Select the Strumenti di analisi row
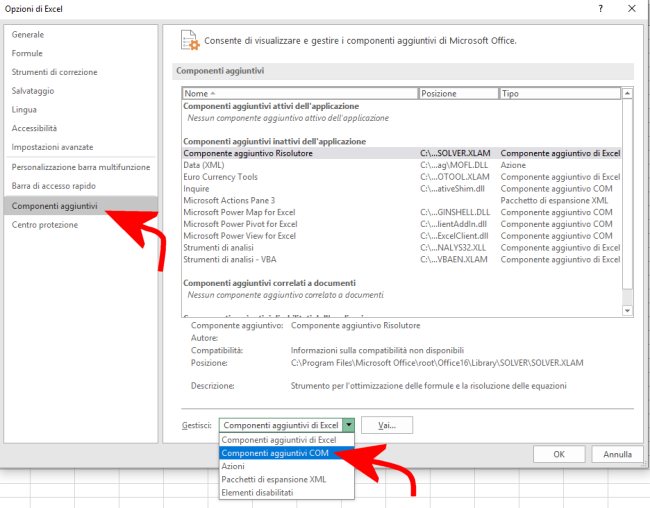 tap(402, 248)
